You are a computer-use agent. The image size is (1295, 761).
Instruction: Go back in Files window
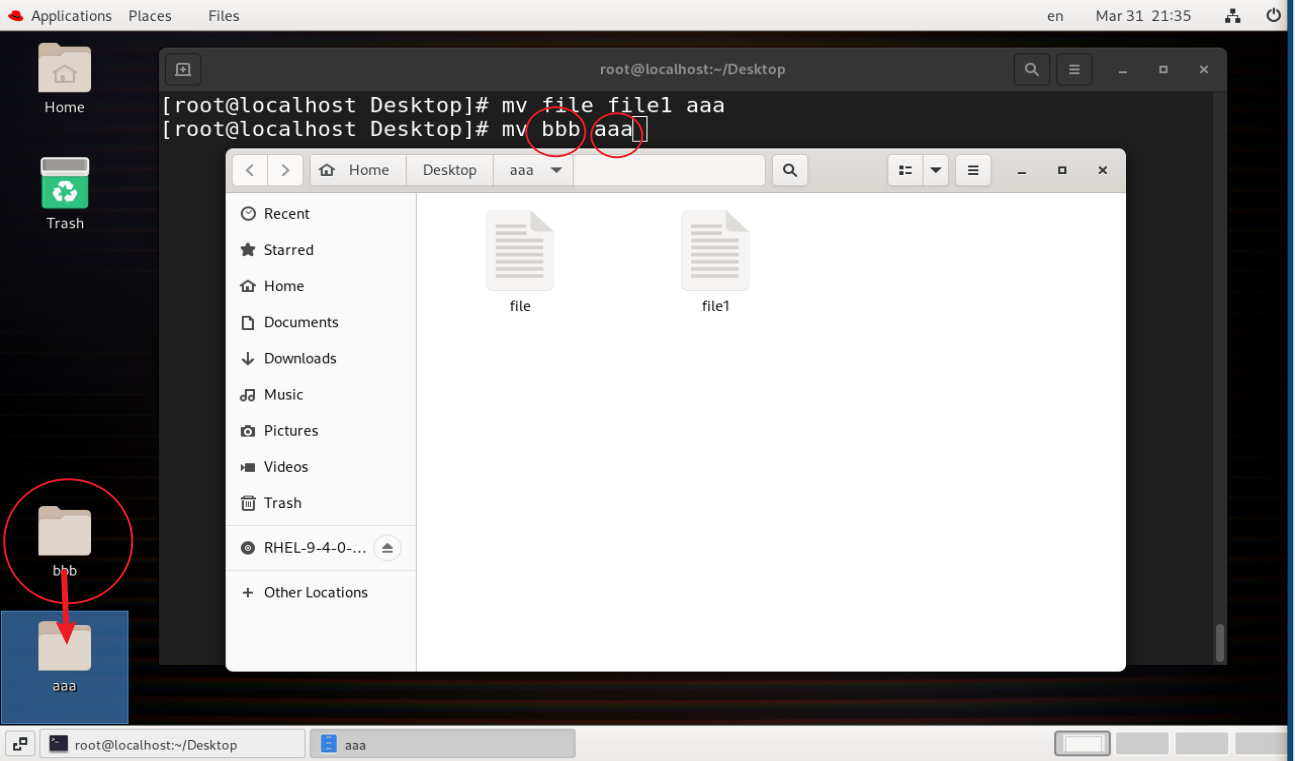tap(250, 170)
